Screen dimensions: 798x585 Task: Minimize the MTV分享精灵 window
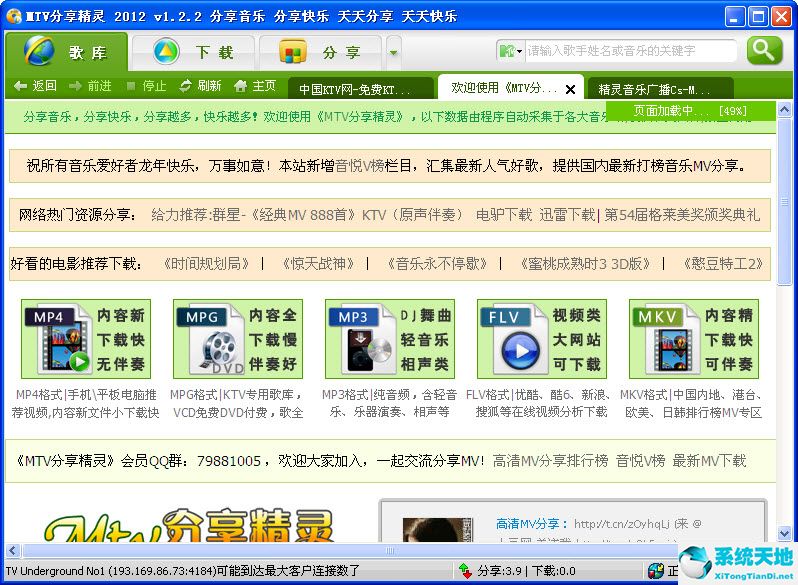click(734, 16)
